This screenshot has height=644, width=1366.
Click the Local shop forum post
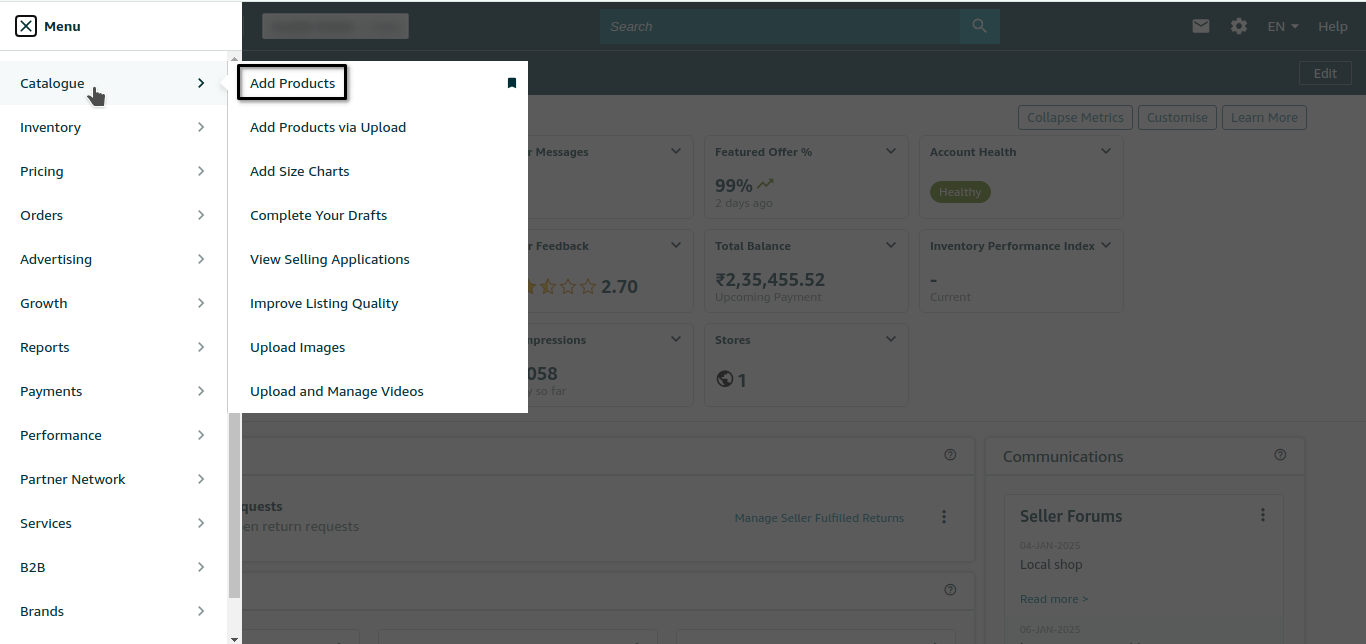(1051, 564)
